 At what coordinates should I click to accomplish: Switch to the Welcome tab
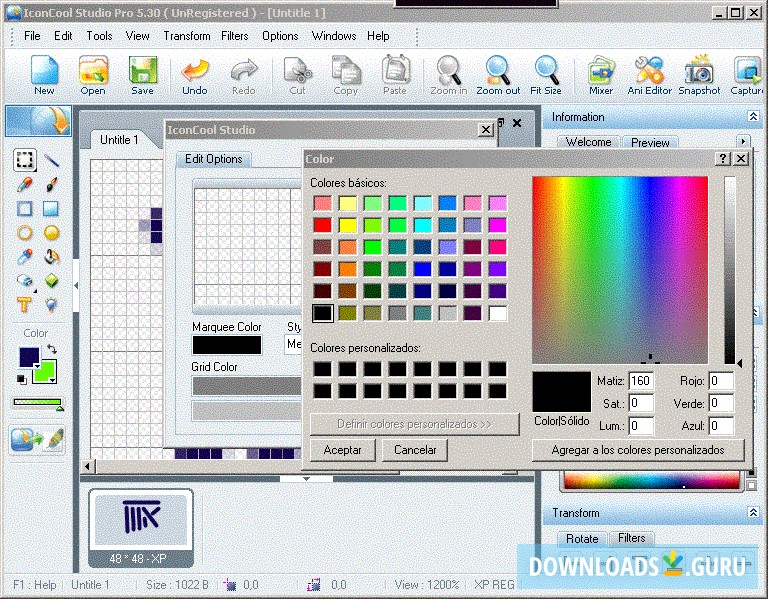click(x=588, y=142)
